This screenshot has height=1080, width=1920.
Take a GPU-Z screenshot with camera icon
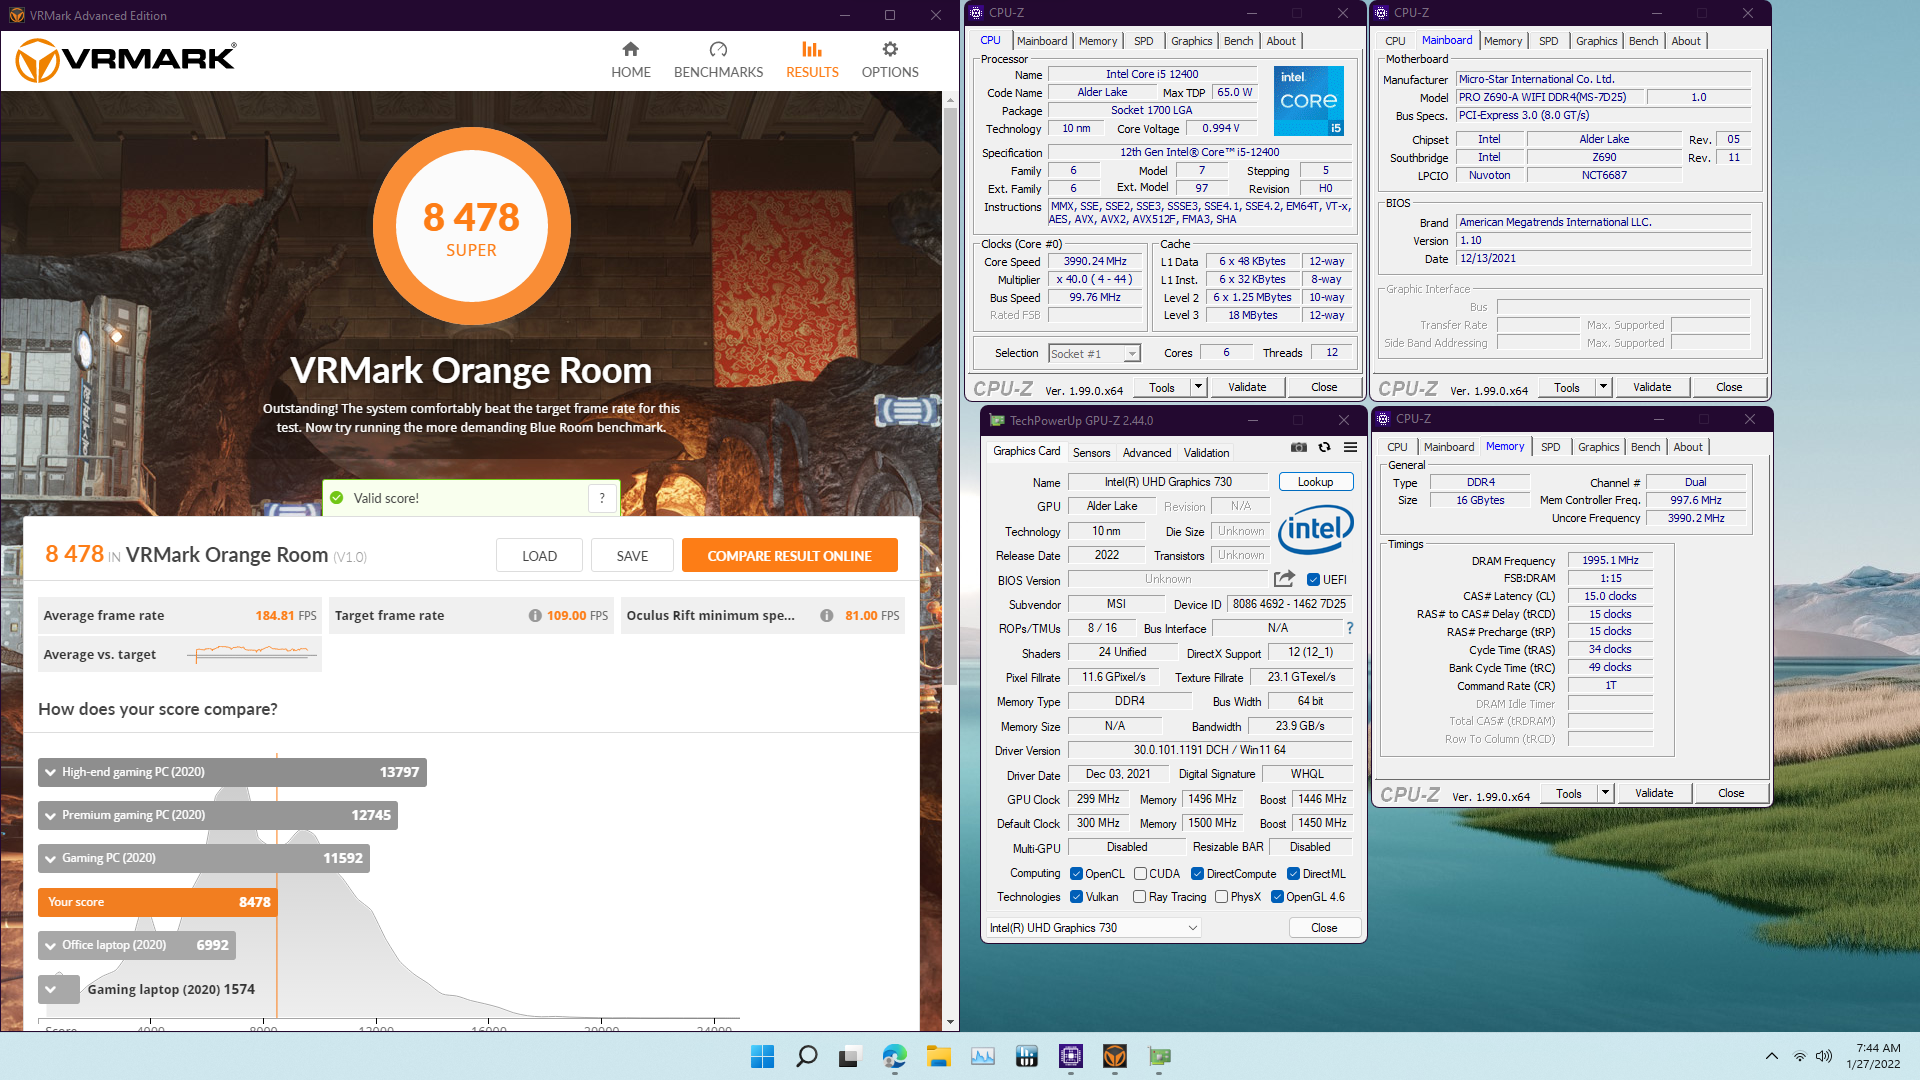(x=1298, y=448)
